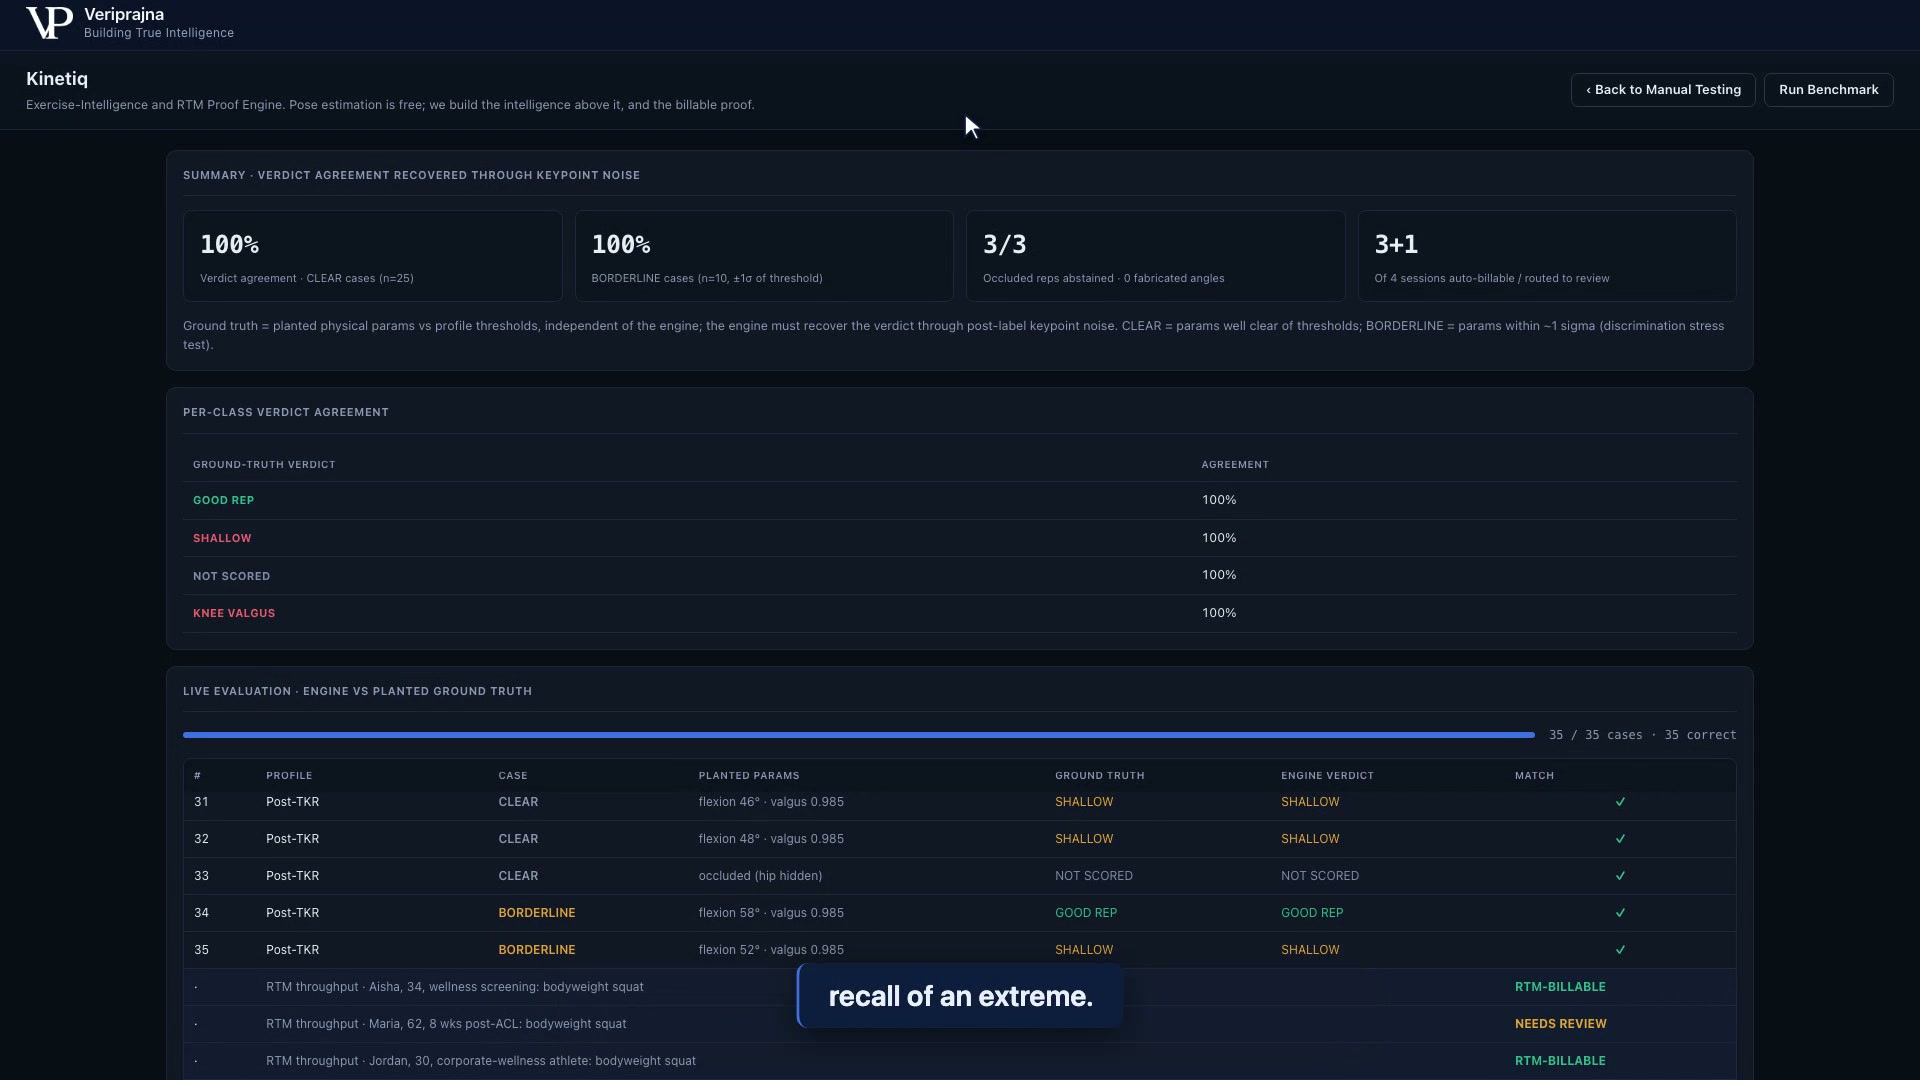Click the SHALLOW row in per-class agreement
1920x1080 pixels.
point(959,538)
